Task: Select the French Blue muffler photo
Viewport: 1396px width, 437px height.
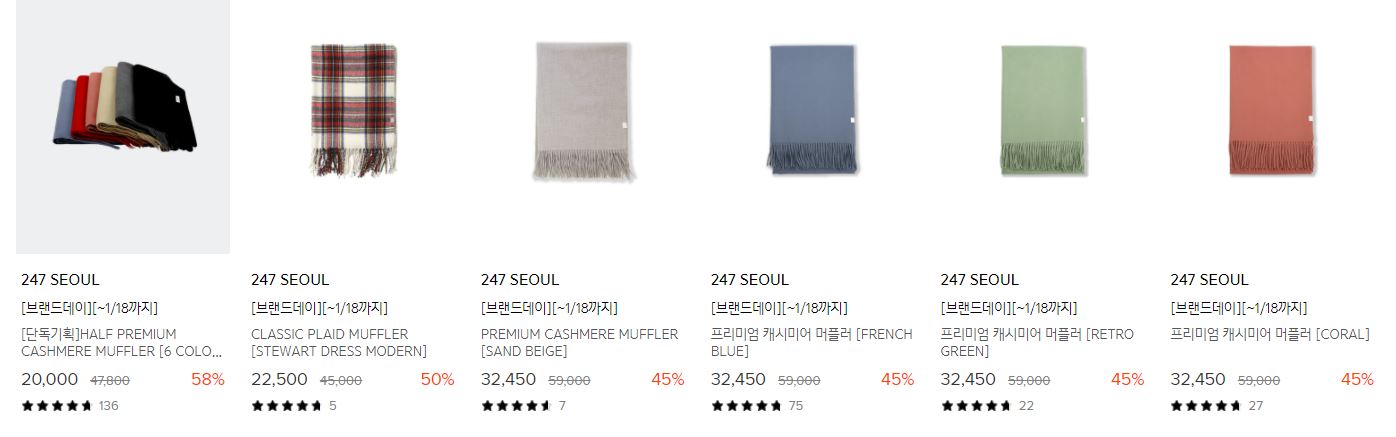Action: 813,127
